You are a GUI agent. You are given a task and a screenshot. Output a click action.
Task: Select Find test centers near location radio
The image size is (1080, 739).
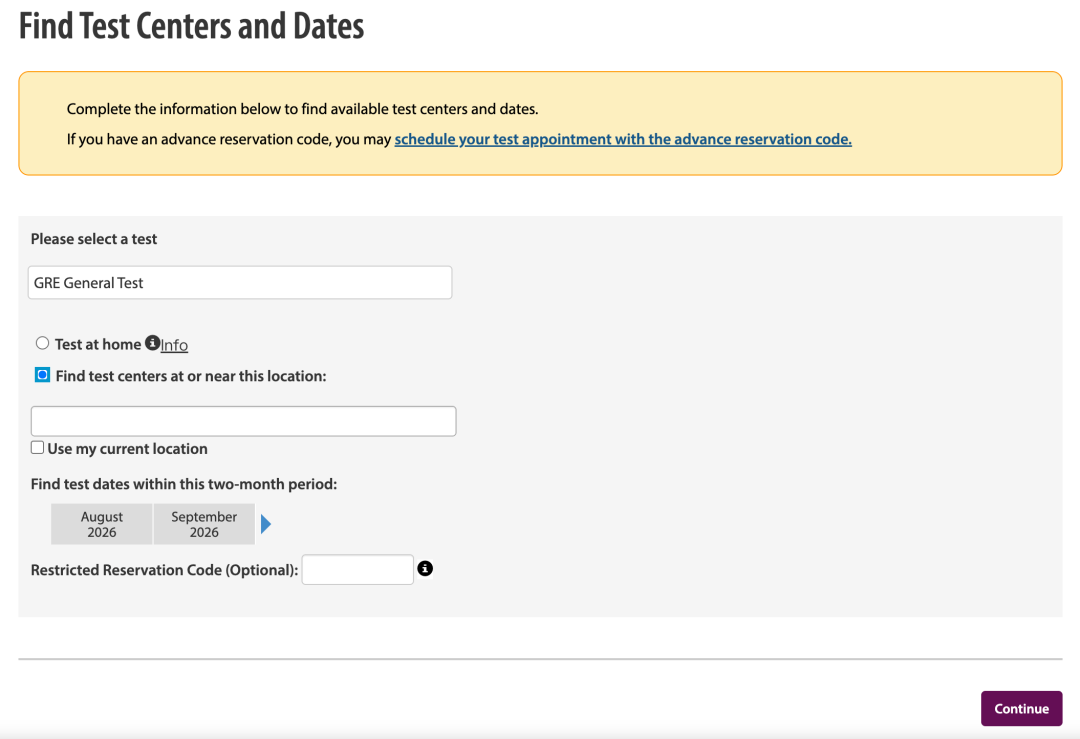coord(43,375)
